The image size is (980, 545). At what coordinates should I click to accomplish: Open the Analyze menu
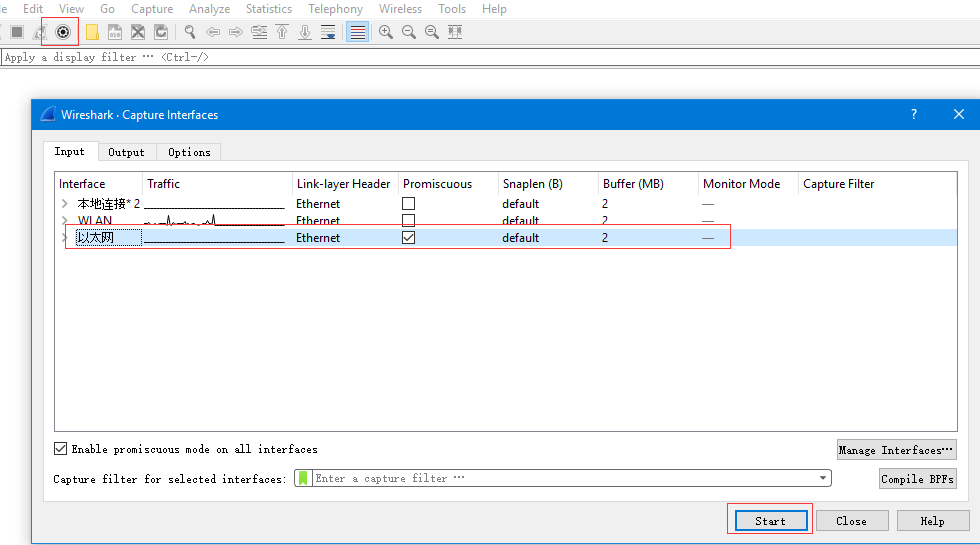(209, 9)
